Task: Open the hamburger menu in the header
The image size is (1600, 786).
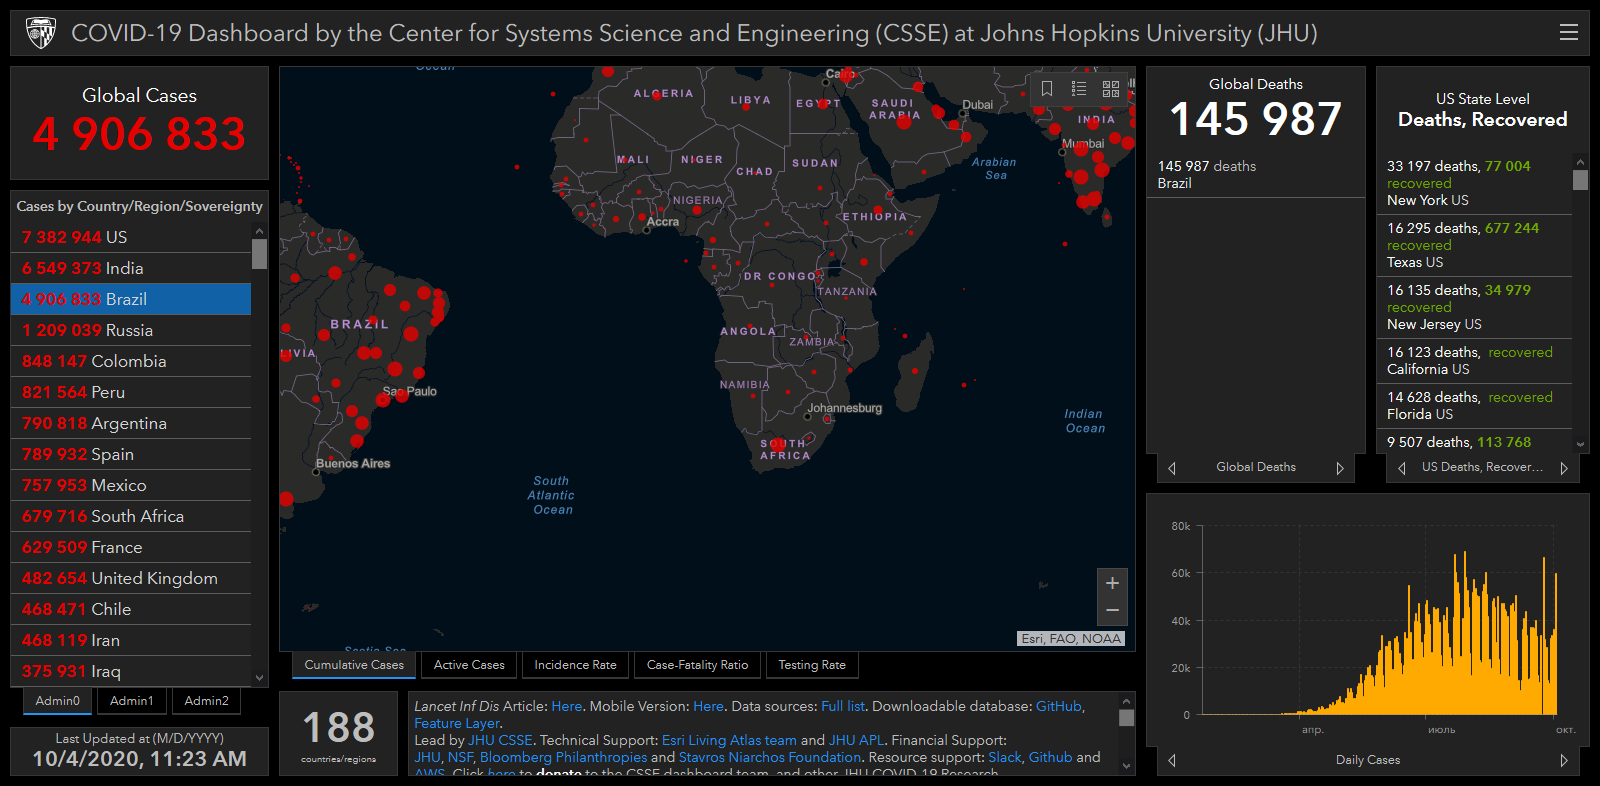Action: coord(1569,33)
